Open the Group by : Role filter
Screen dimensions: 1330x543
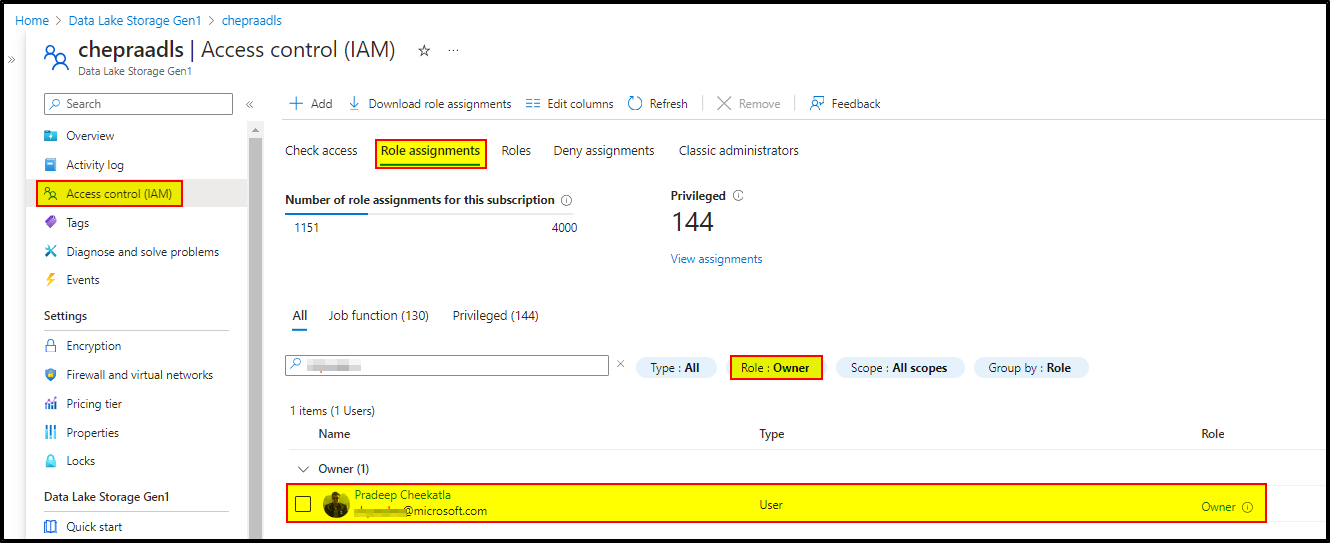tap(1031, 368)
